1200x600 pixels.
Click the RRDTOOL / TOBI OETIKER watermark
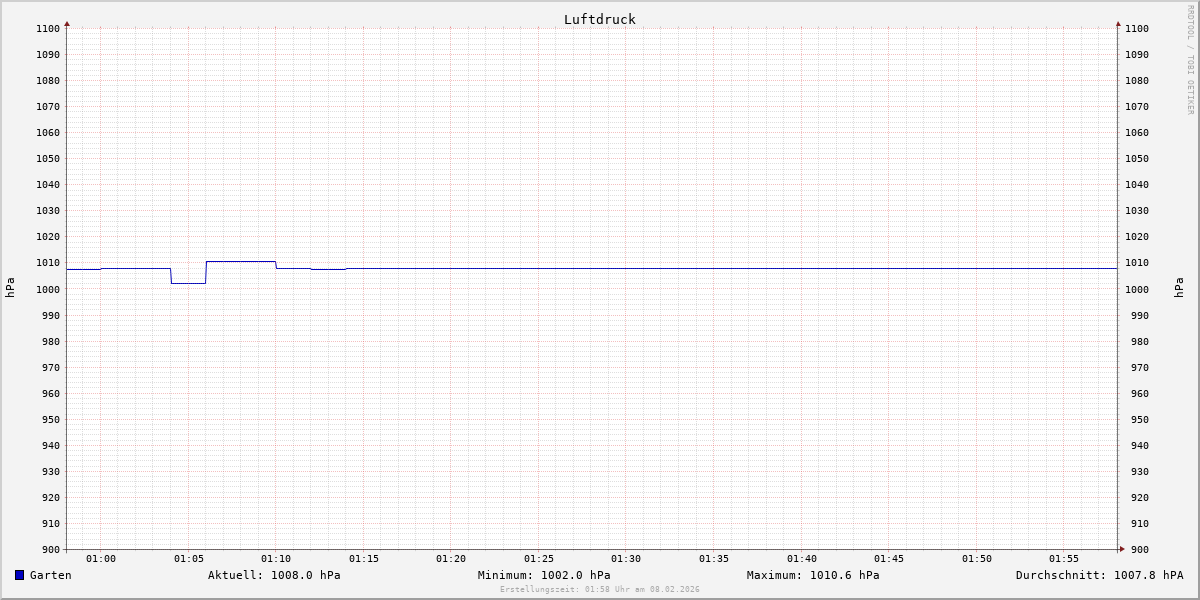click(1190, 60)
